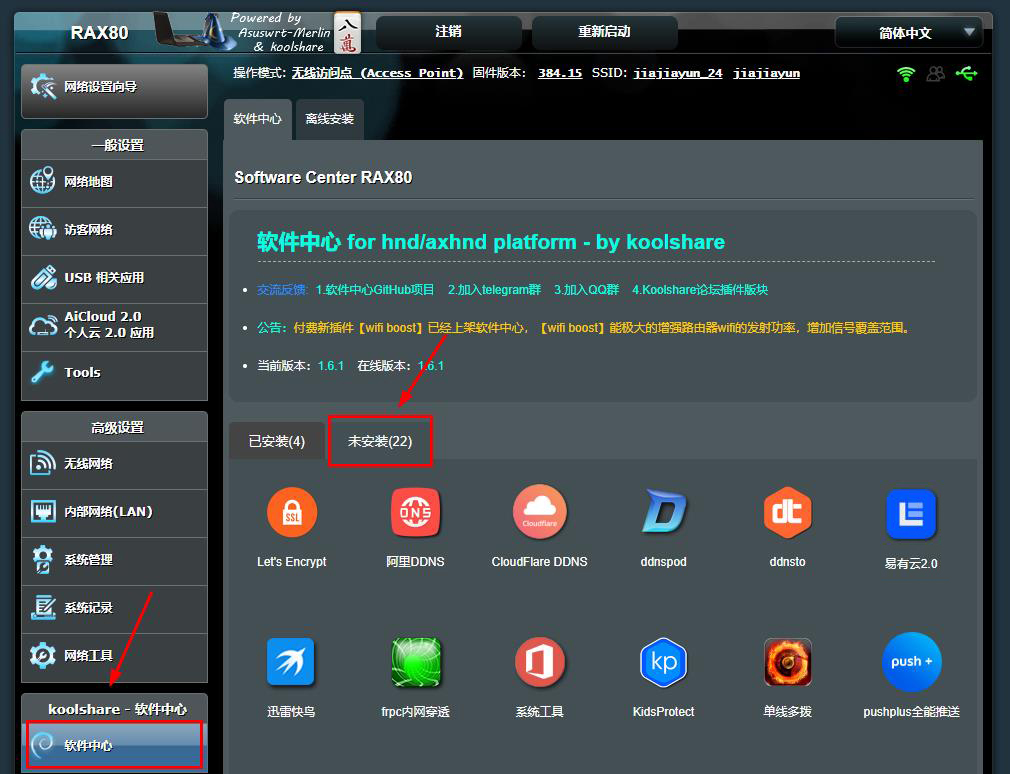Click the 系统记录 log icon
Image resolution: width=1010 pixels, height=774 pixels.
click(x=43, y=607)
